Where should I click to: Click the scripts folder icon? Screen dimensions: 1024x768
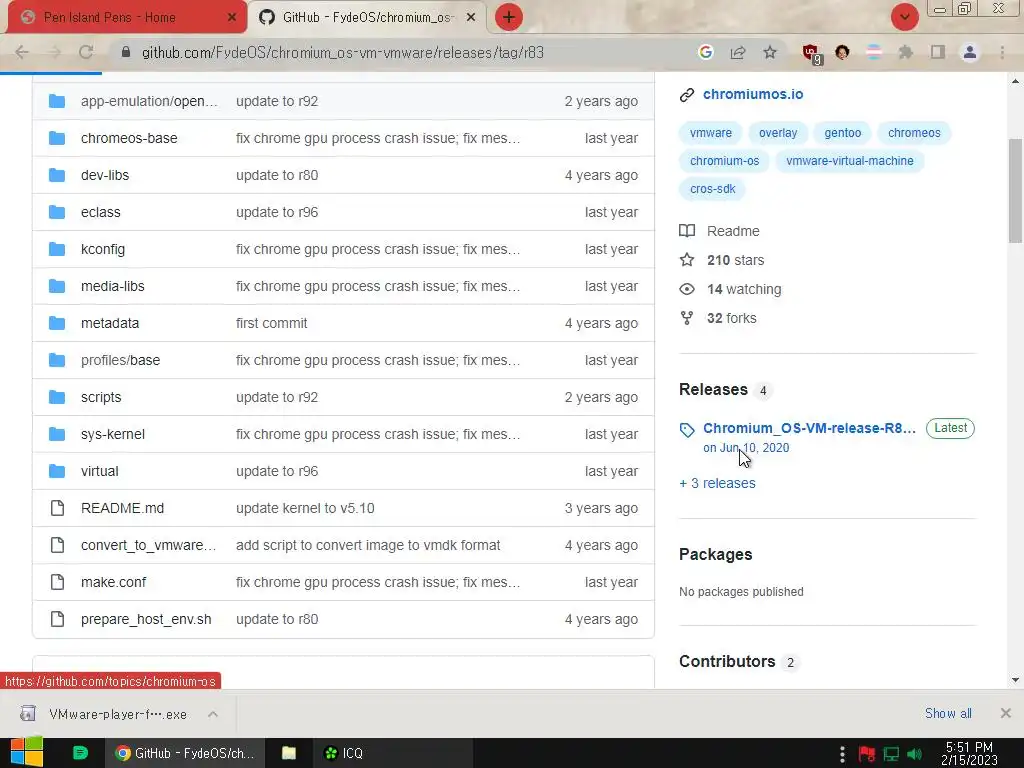[x=57, y=397]
